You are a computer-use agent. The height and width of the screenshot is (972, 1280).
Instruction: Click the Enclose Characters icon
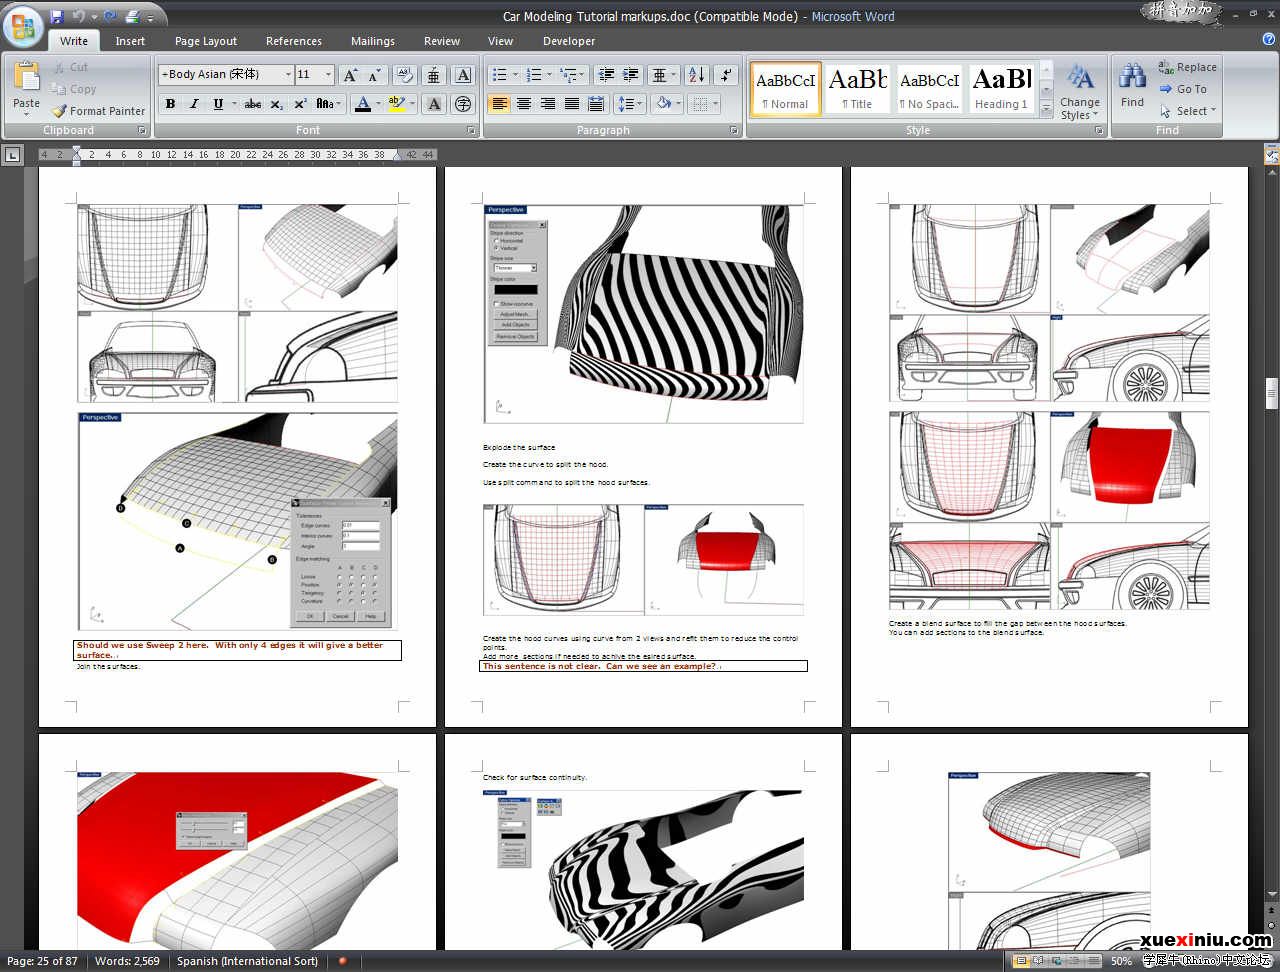pyautogui.click(x=463, y=104)
